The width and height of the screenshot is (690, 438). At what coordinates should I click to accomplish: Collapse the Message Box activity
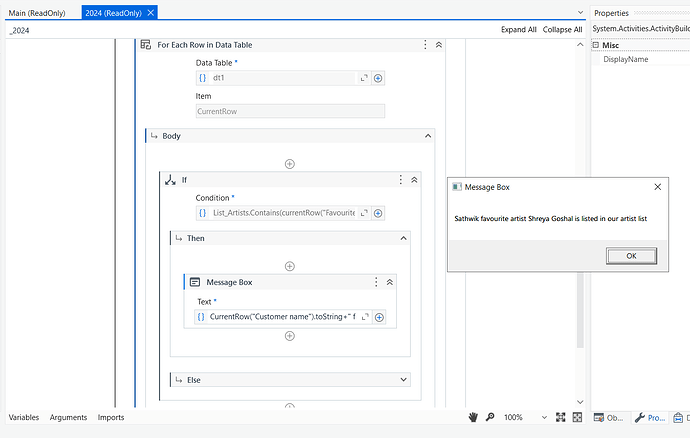[389, 282]
